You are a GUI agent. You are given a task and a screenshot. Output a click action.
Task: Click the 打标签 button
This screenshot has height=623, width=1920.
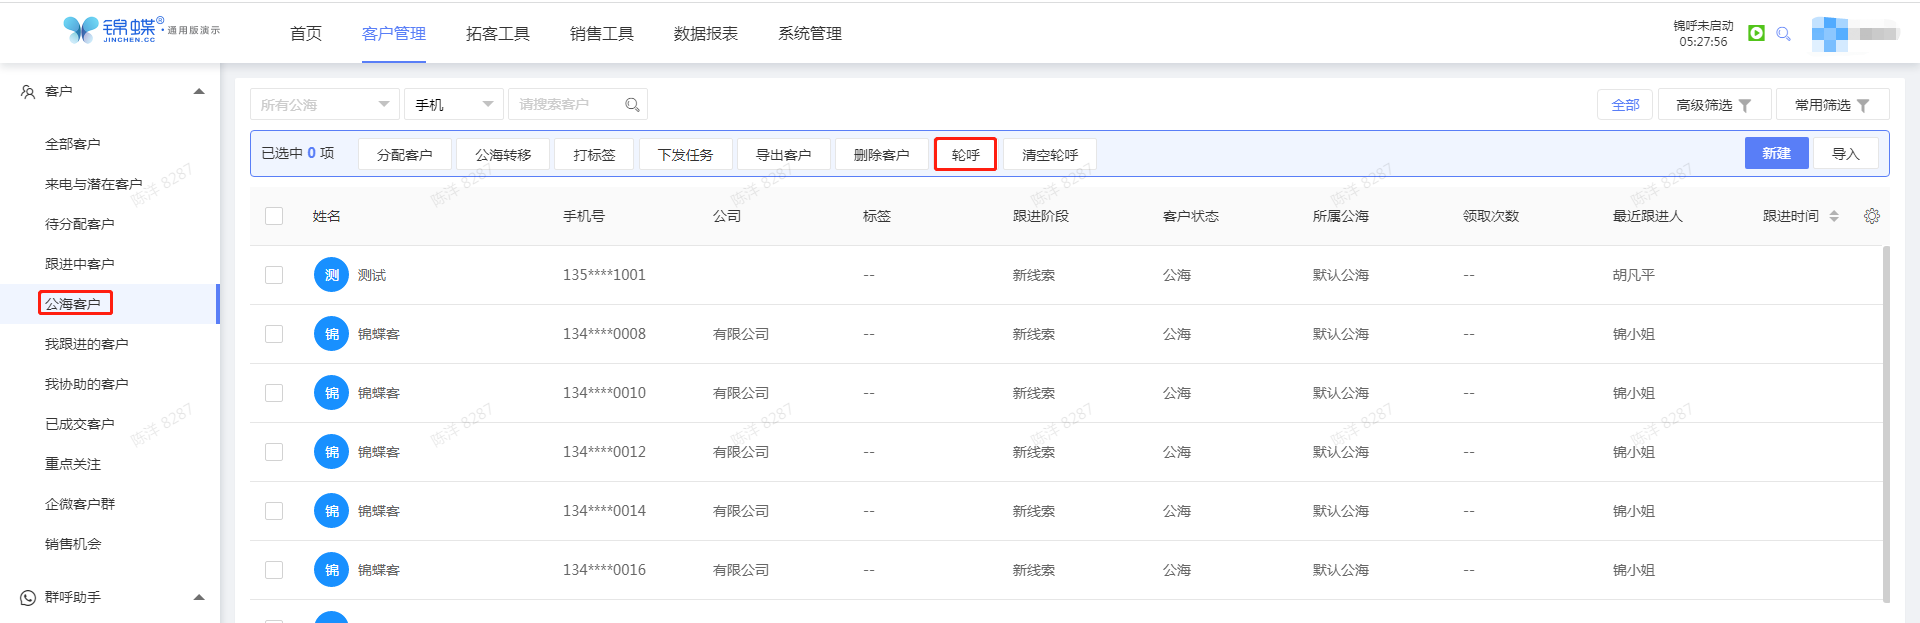594,154
